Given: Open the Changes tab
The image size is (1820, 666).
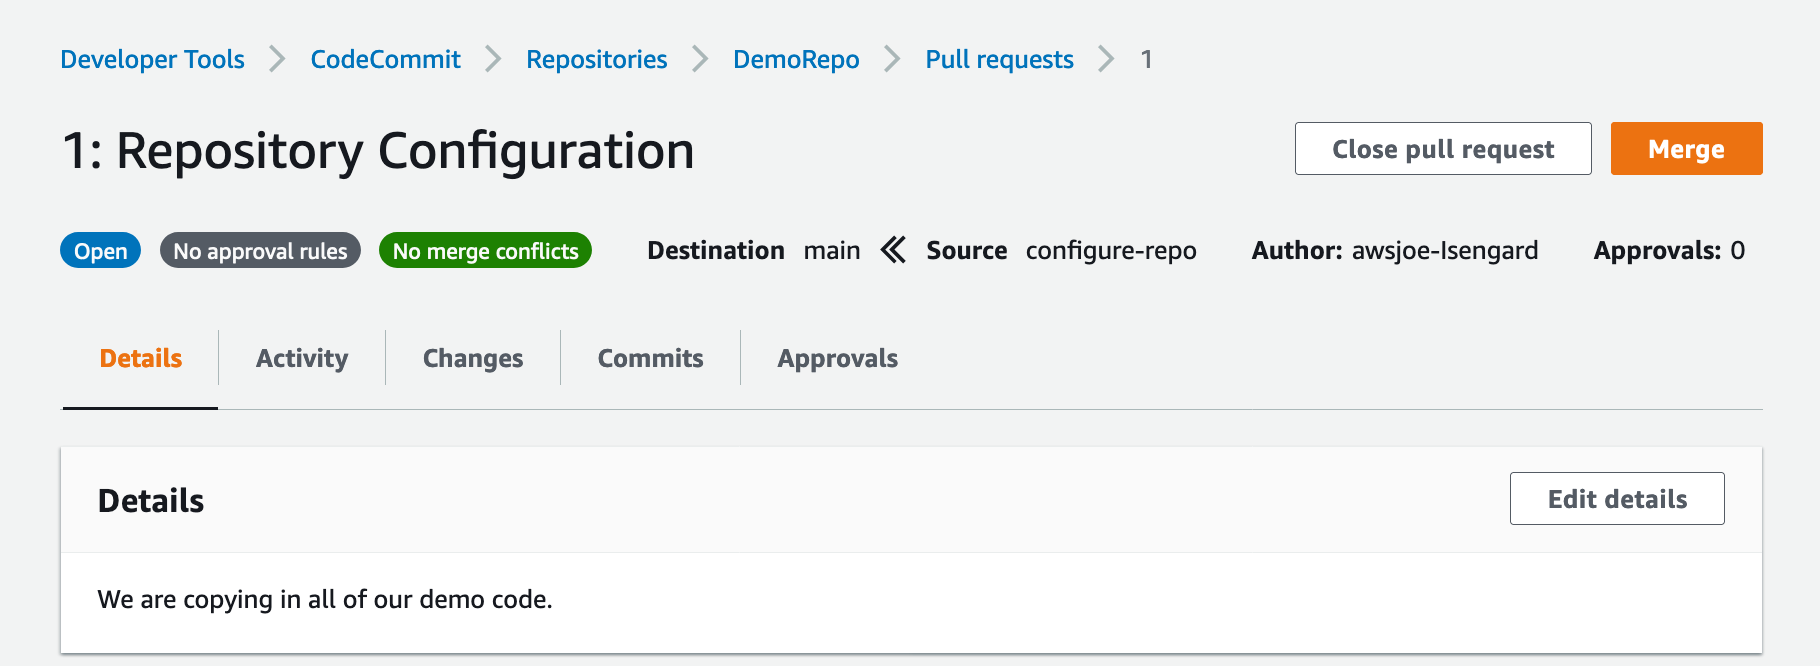Looking at the screenshot, I should pos(472,357).
